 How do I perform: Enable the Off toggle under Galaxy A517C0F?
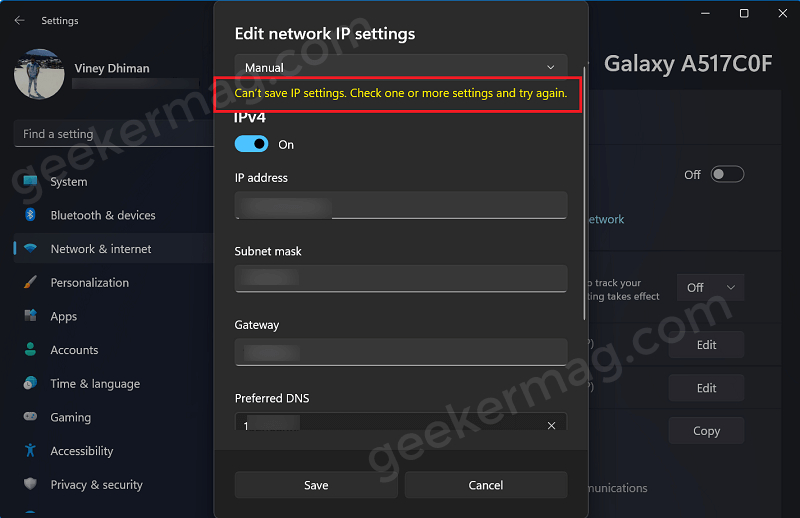727,175
